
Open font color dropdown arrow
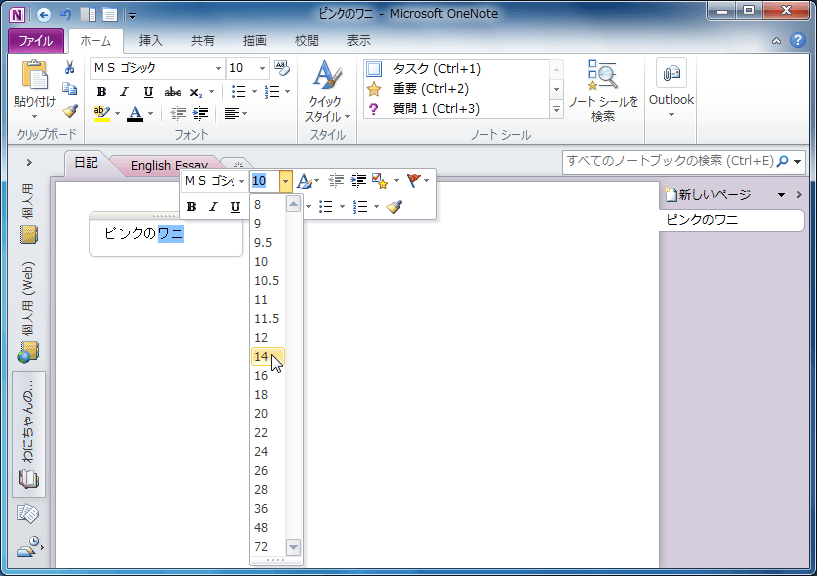[151, 113]
